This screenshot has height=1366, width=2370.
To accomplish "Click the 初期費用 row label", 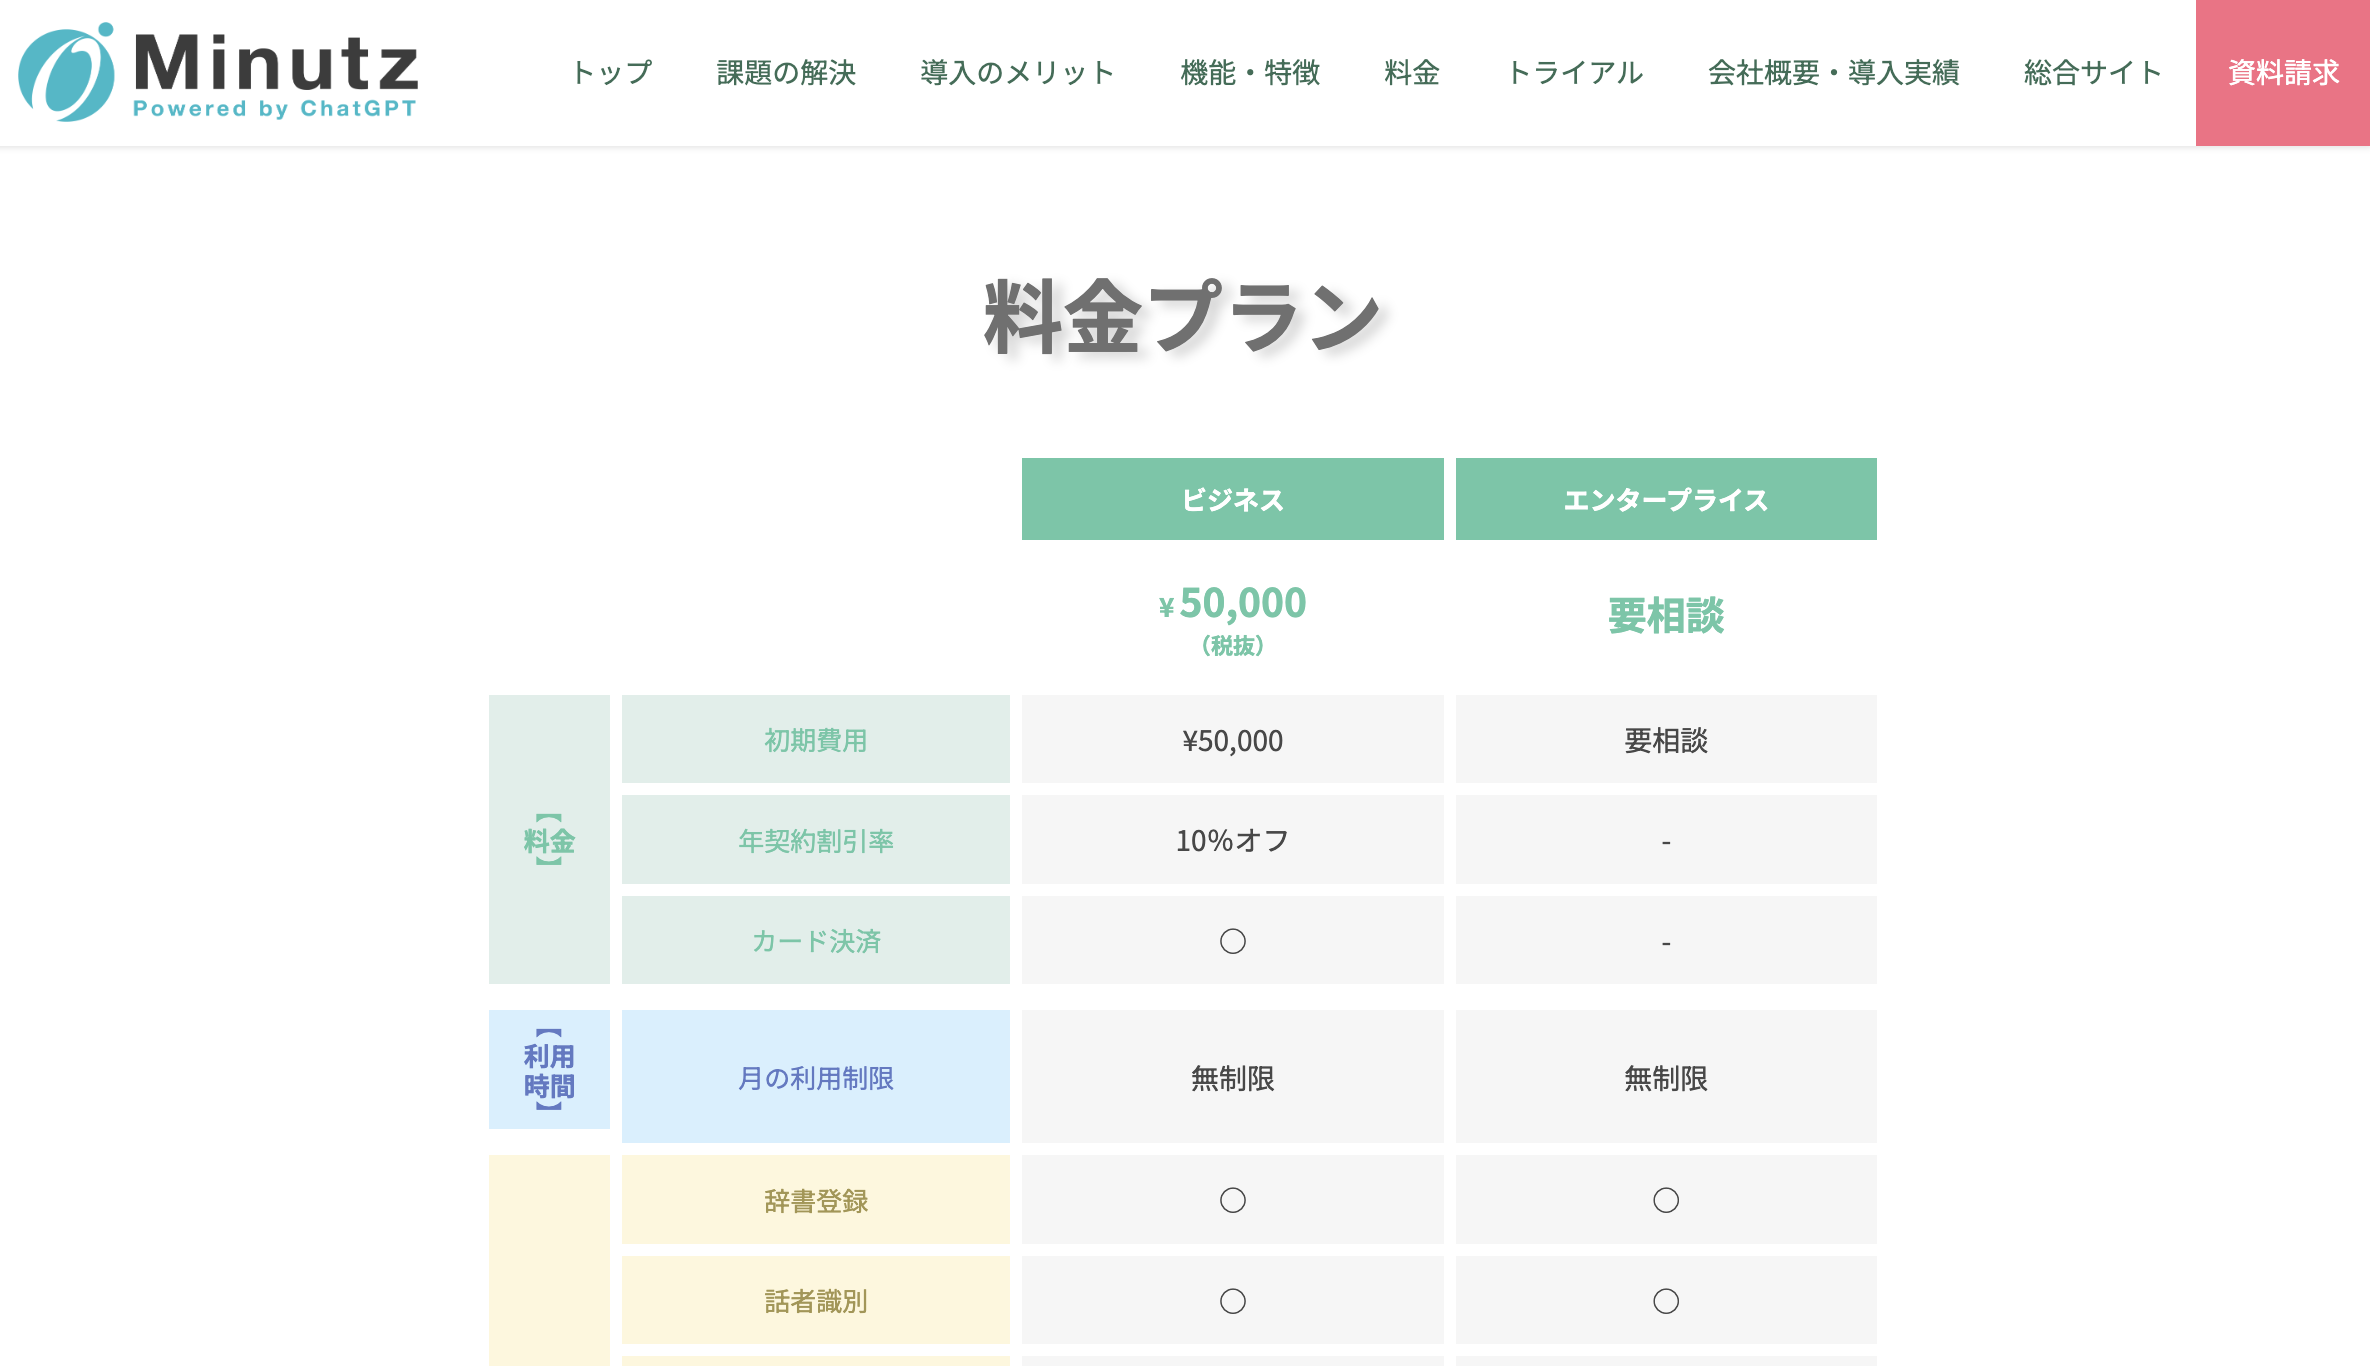I will coord(815,740).
